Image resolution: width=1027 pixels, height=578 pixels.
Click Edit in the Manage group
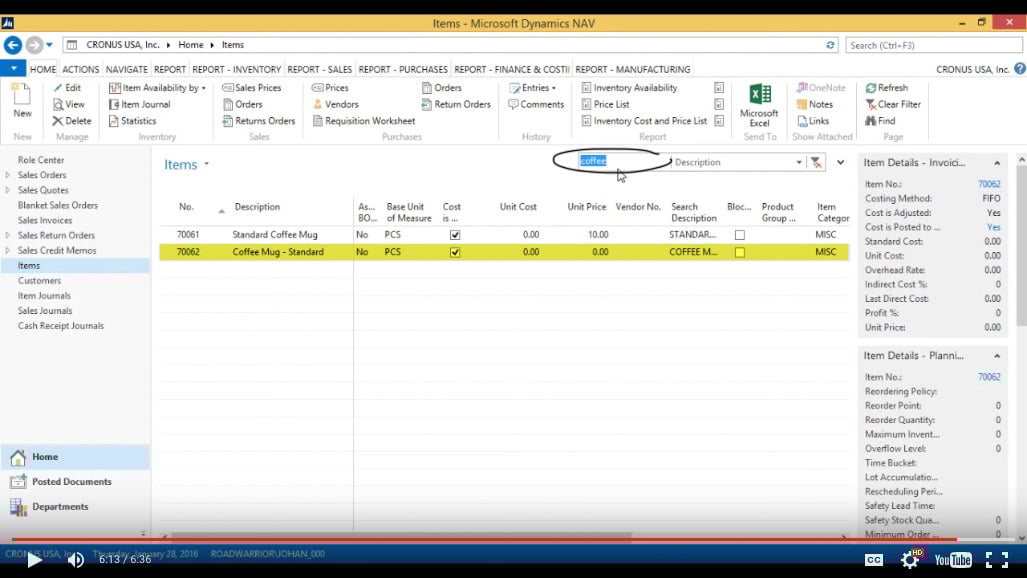[x=67, y=88]
